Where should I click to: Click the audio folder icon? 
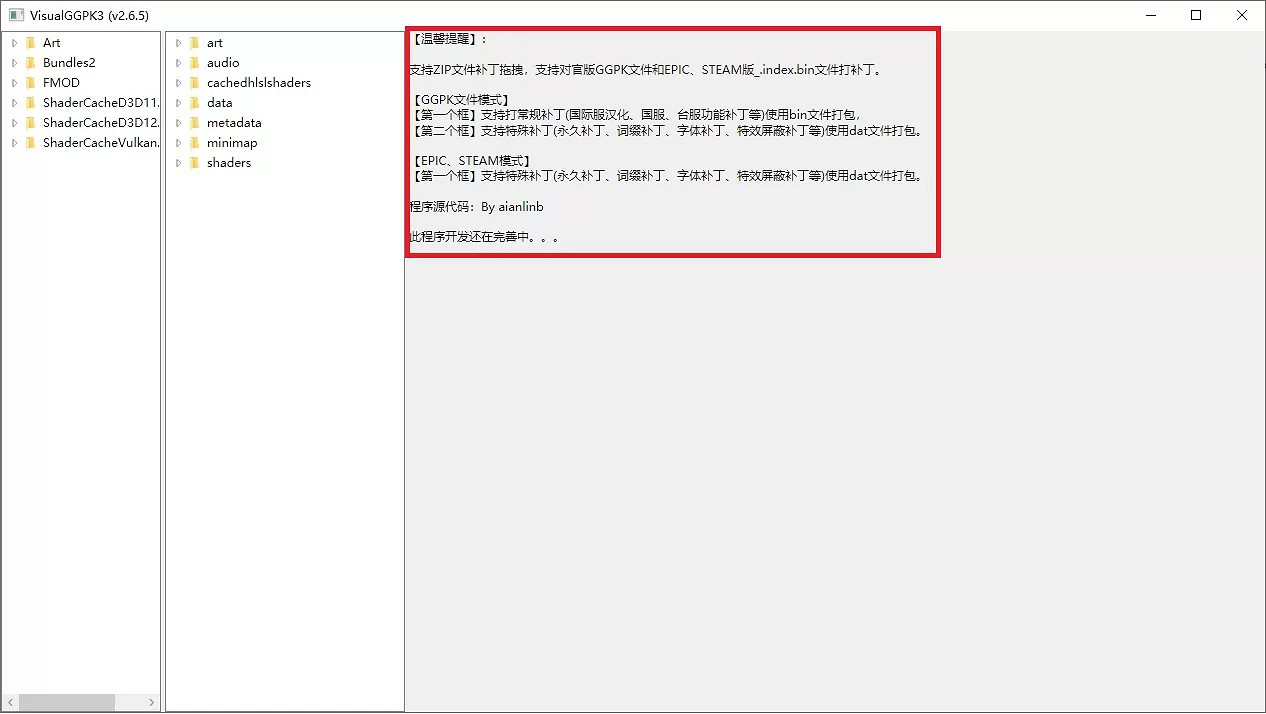(x=196, y=62)
